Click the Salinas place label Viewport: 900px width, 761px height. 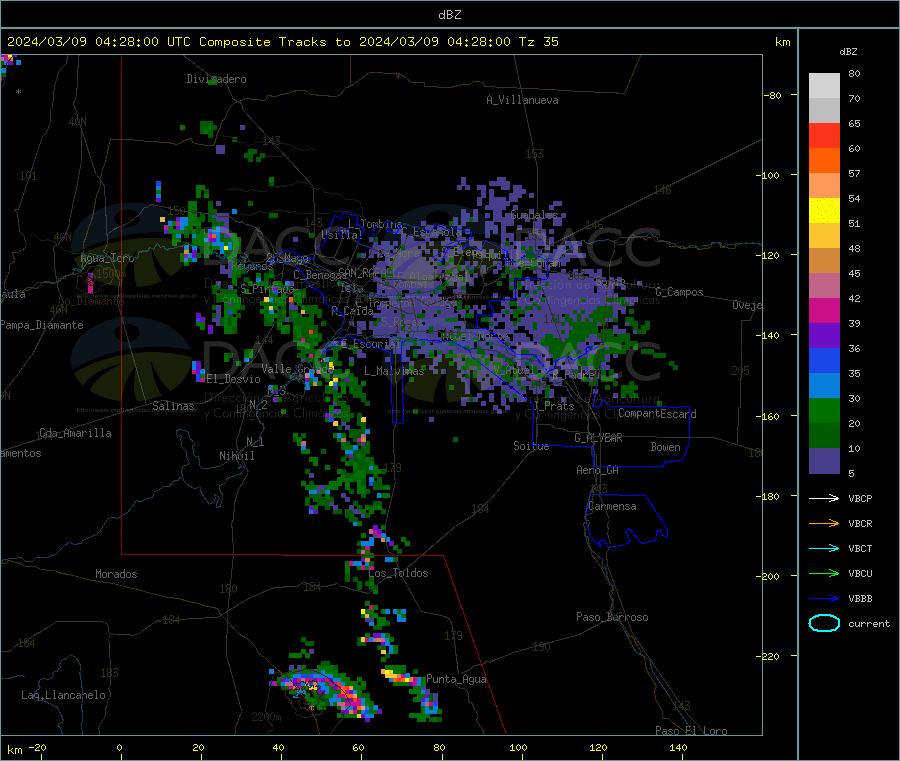(173, 406)
